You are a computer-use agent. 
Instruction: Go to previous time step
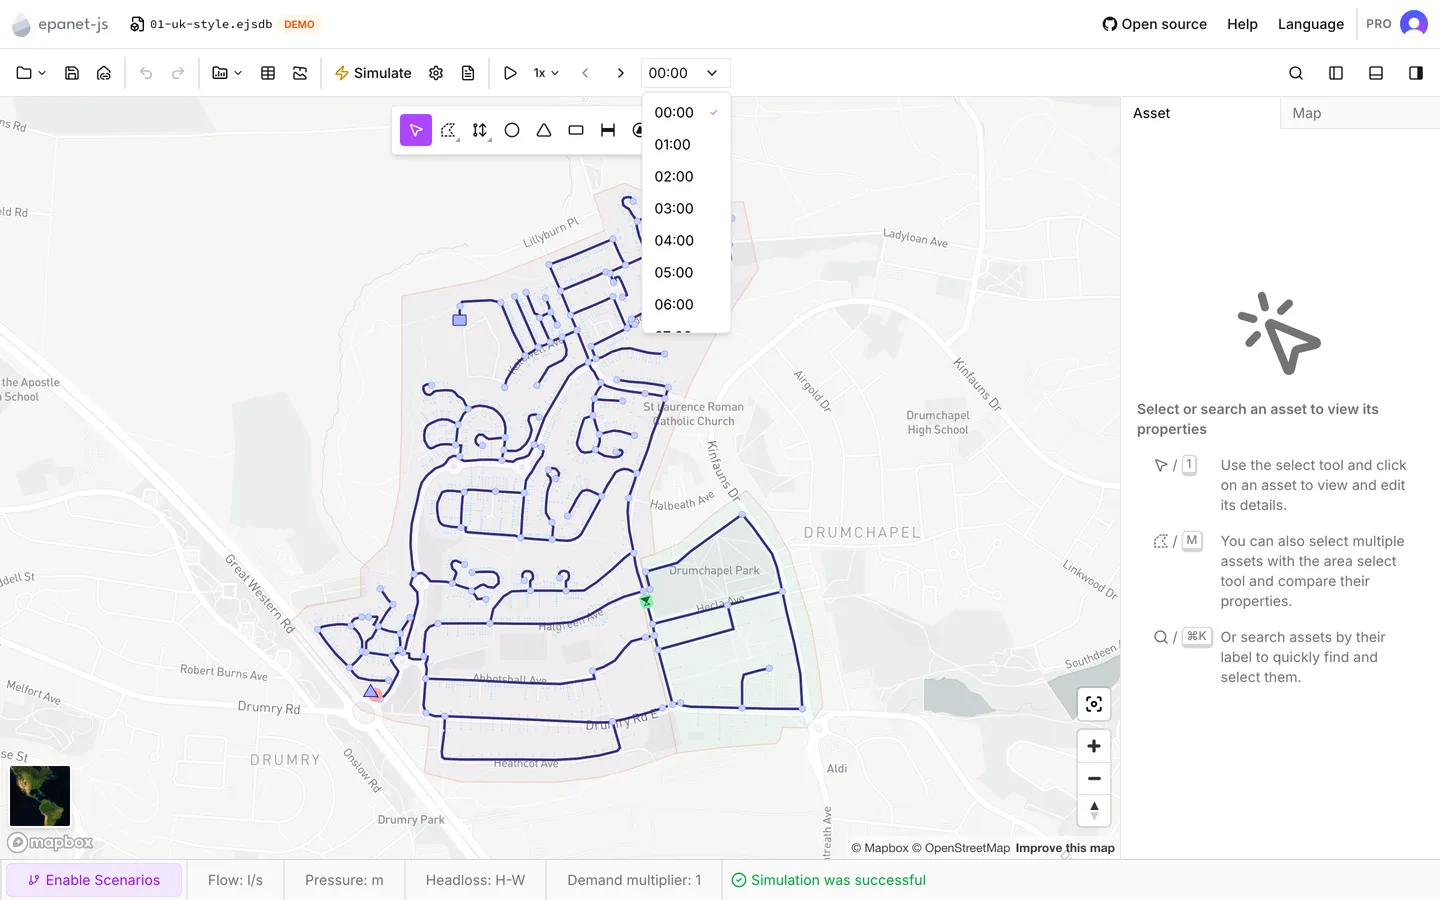pos(585,73)
